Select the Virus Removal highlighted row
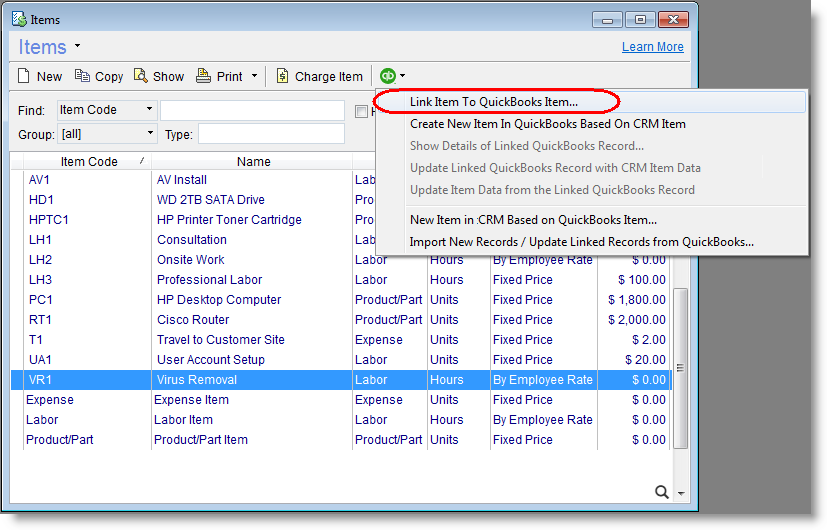This screenshot has height=530, width=827. pos(341,380)
